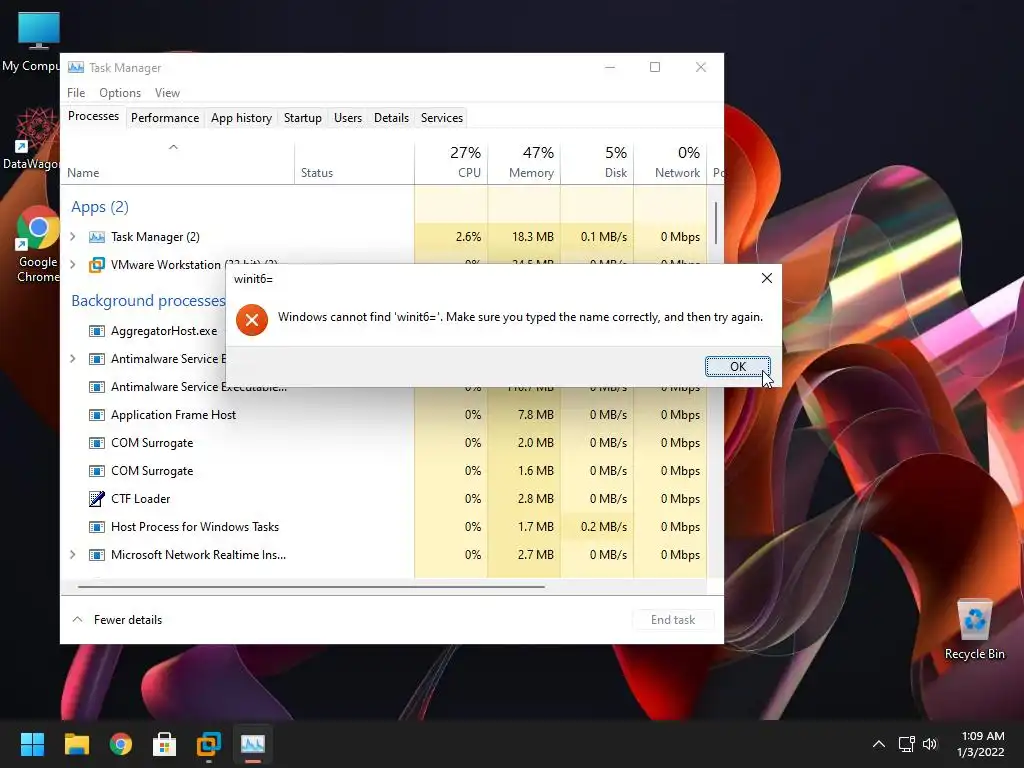Image resolution: width=1024 pixels, height=768 pixels.
Task: Select the CTF Loader process row
Action: [x=384, y=499]
